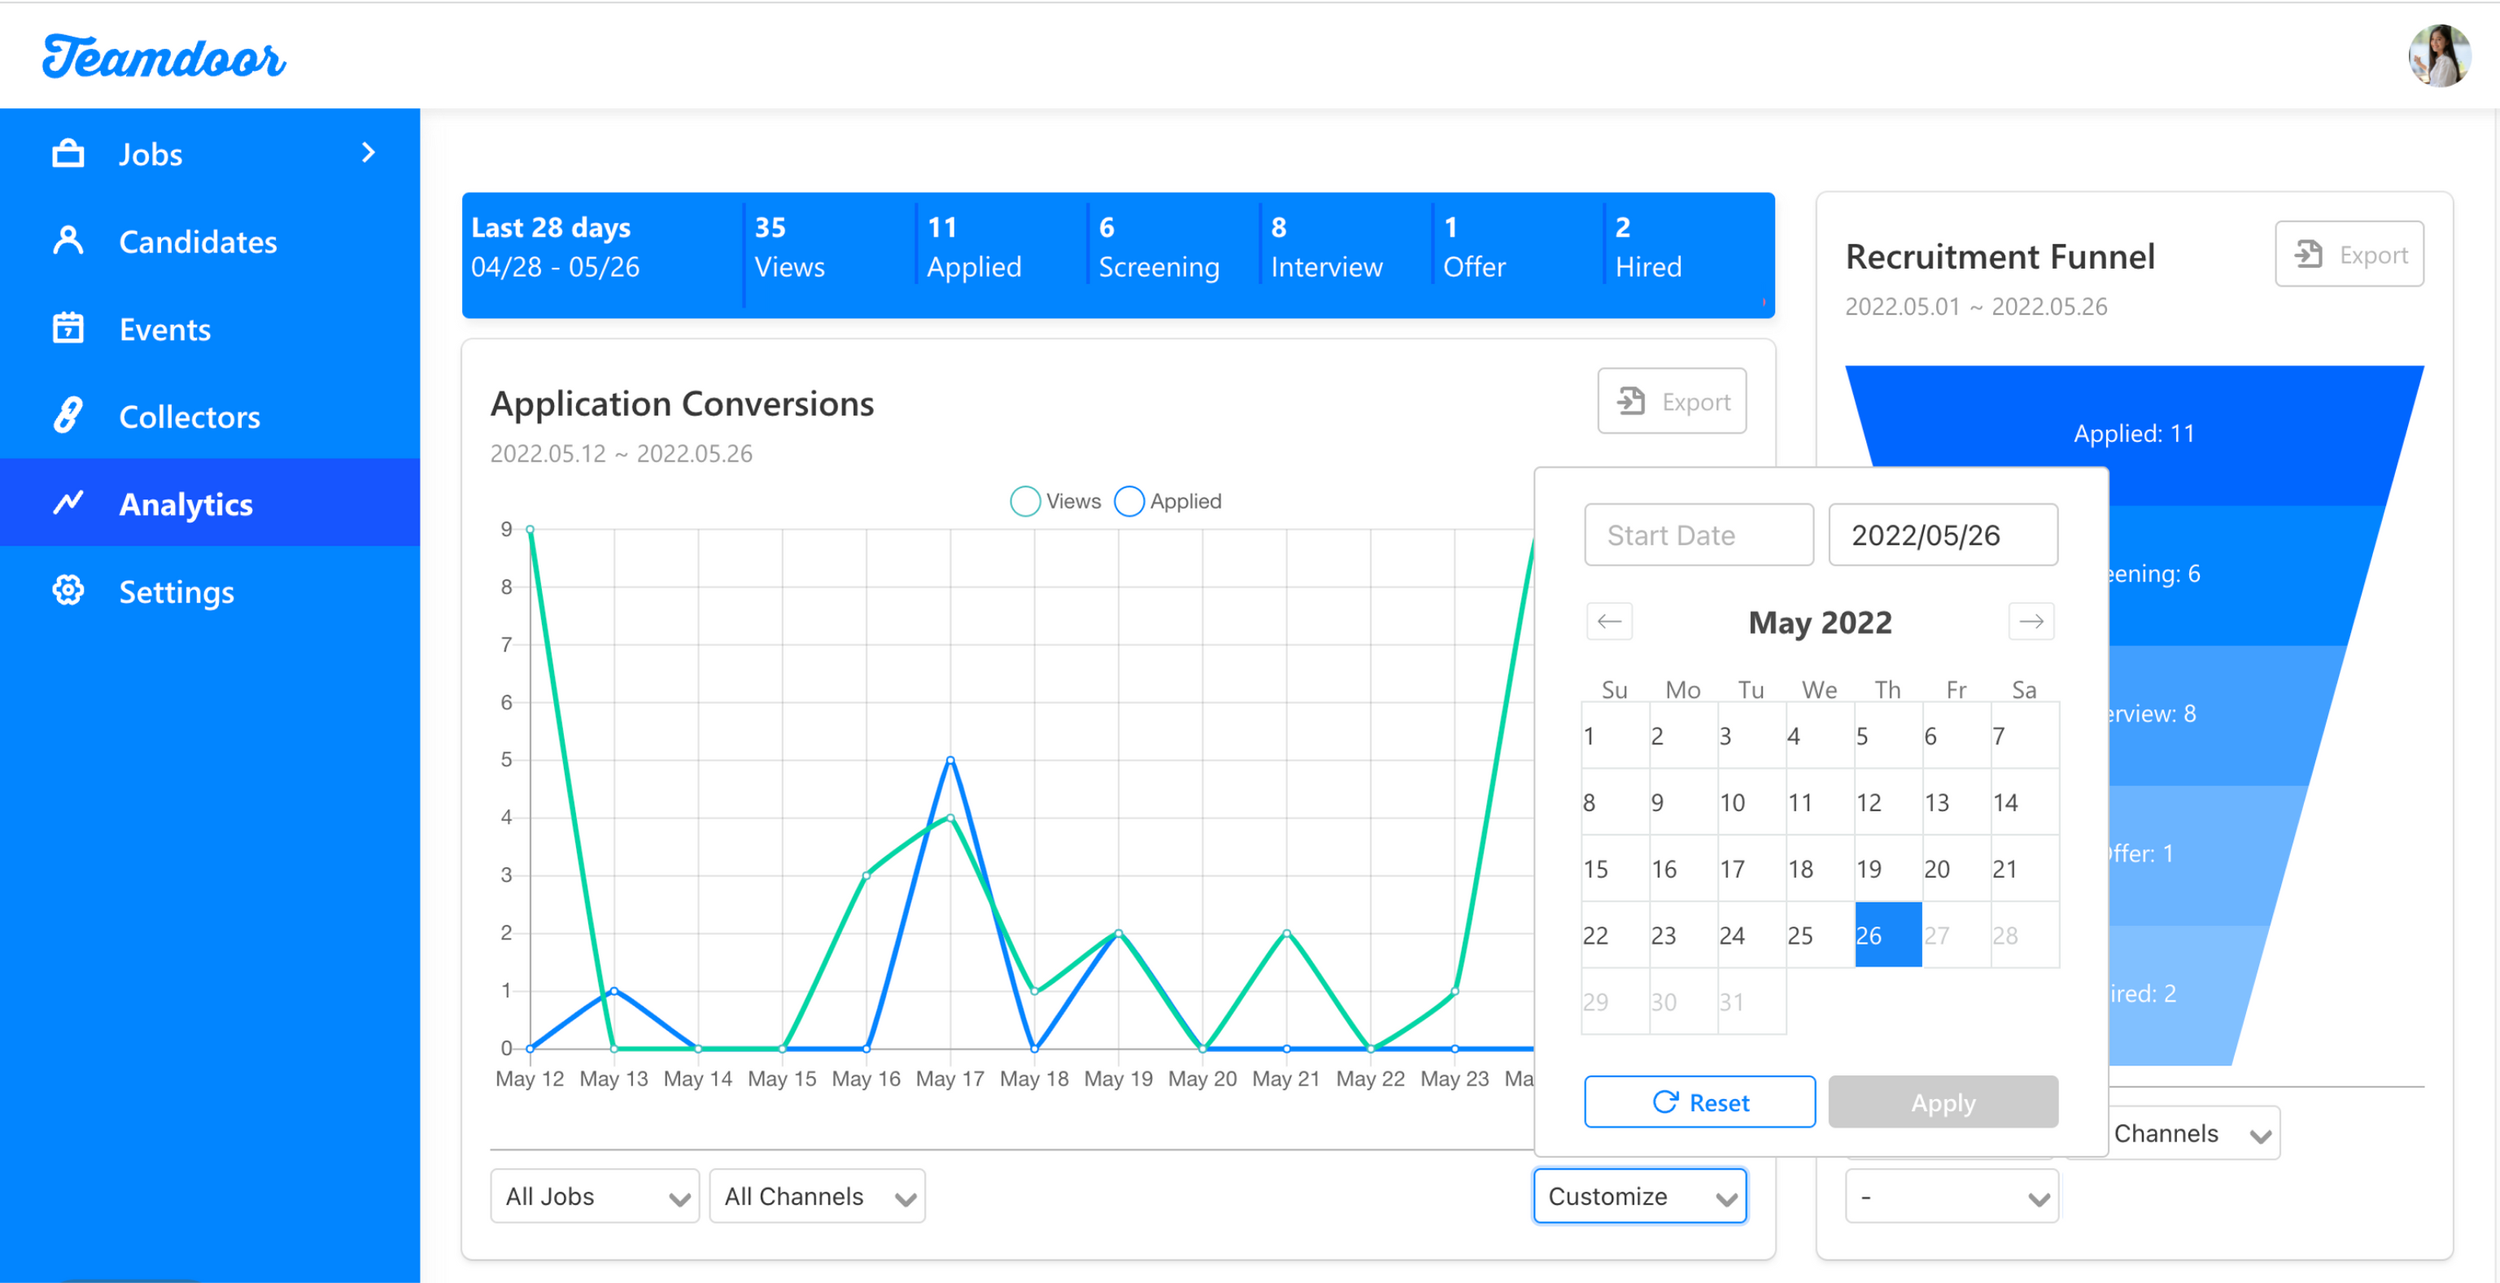The image size is (2500, 1283).
Task: Go to next month in calendar
Action: pos(2031,621)
